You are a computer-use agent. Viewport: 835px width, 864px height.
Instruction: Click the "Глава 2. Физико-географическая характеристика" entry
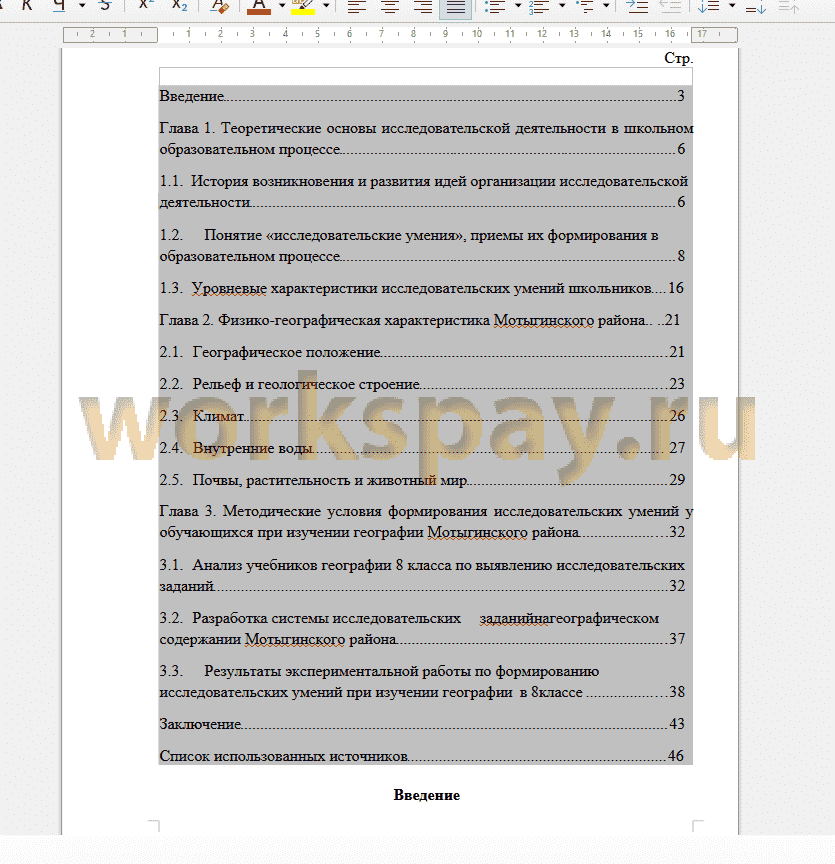(x=420, y=320)
